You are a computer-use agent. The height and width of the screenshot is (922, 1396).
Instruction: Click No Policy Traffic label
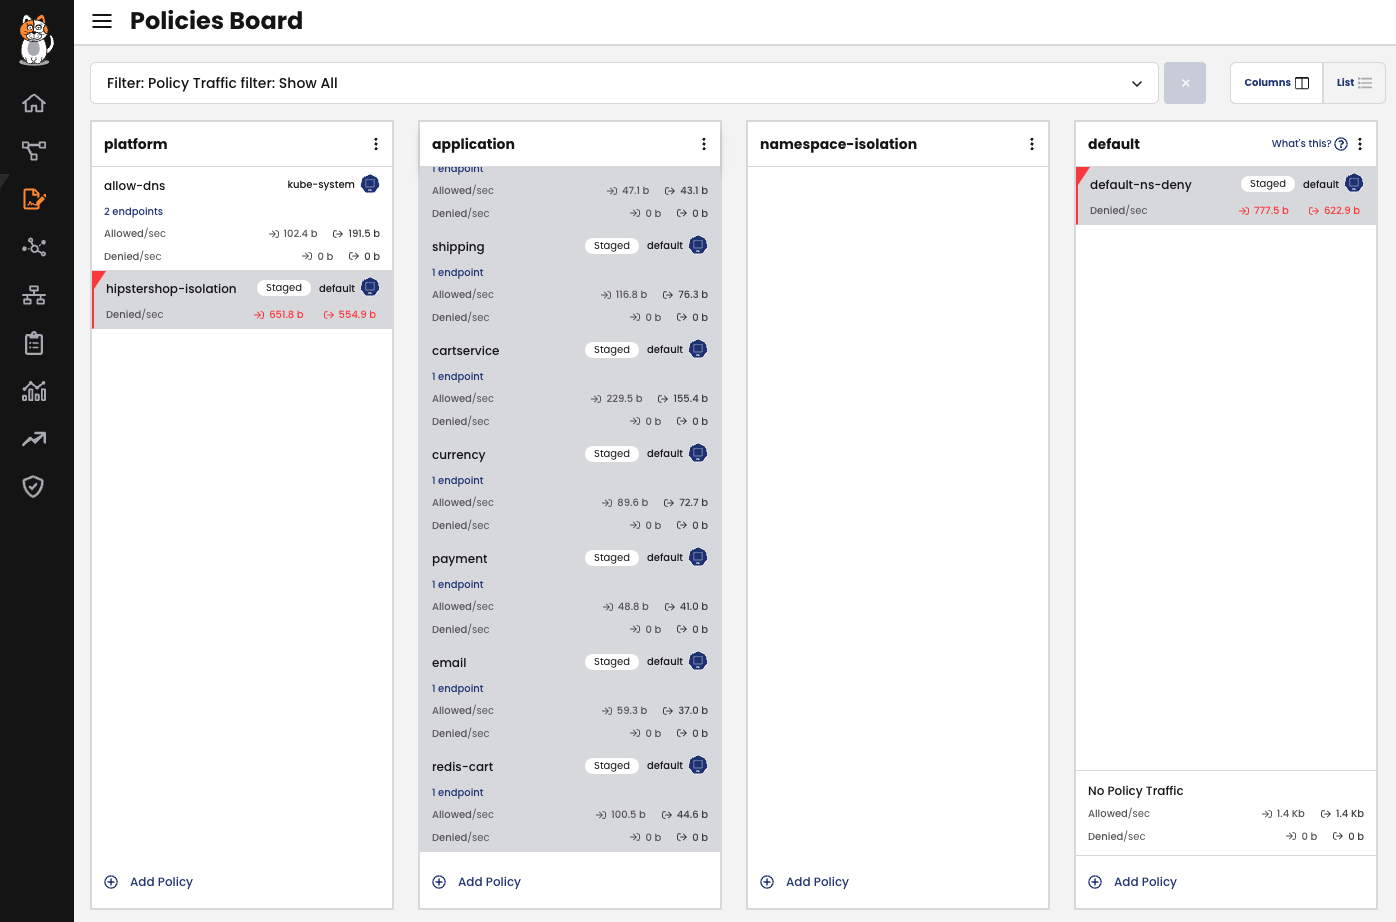click(1135, 791)
